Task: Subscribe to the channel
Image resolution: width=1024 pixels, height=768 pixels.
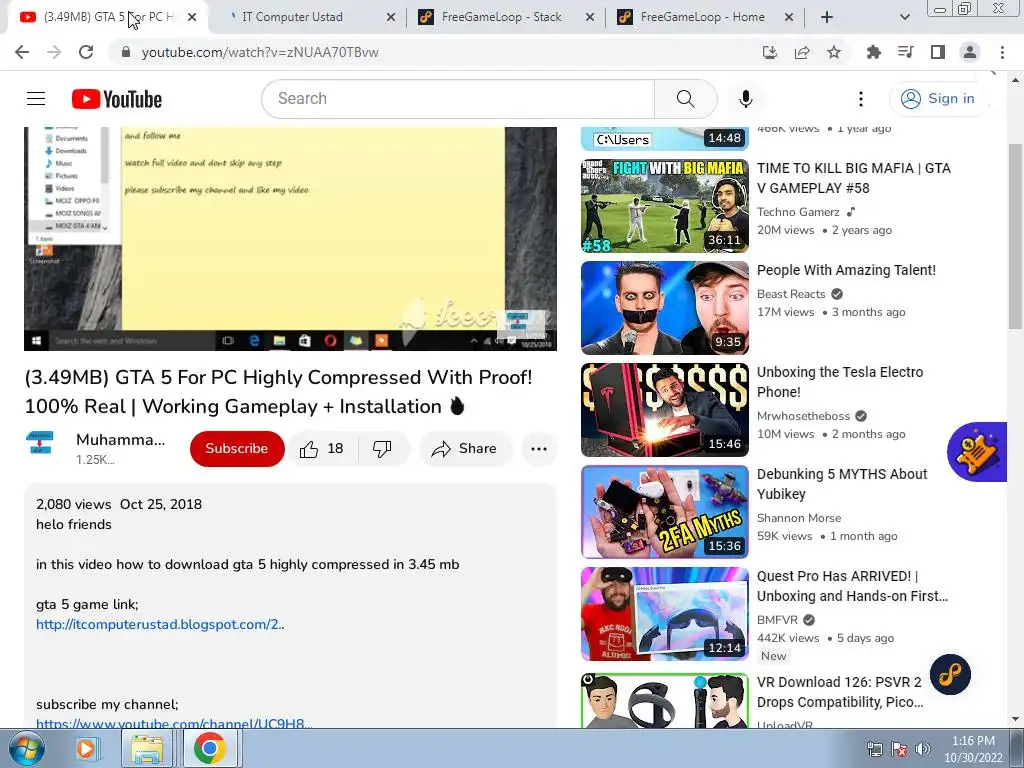Action: [x=237, y=449]
